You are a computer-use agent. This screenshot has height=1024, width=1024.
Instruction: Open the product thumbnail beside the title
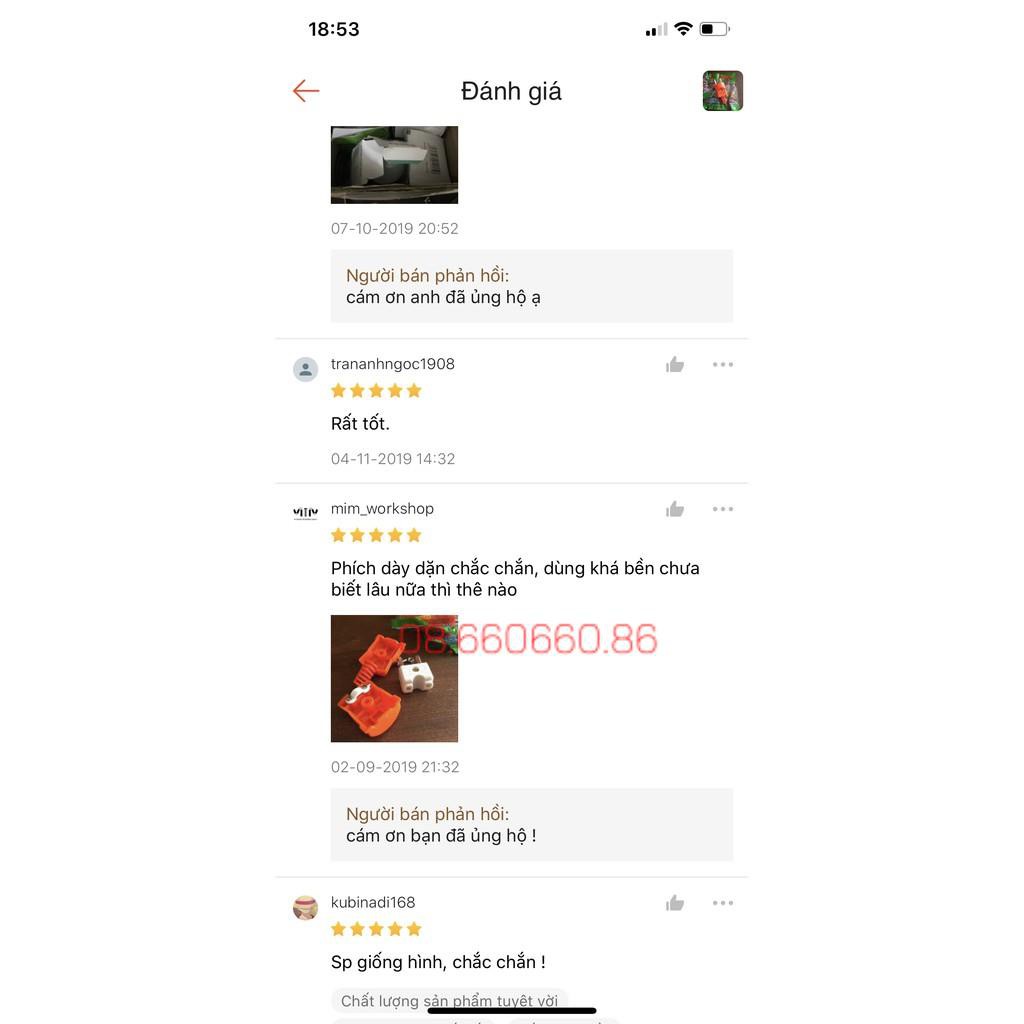(722, 91)
